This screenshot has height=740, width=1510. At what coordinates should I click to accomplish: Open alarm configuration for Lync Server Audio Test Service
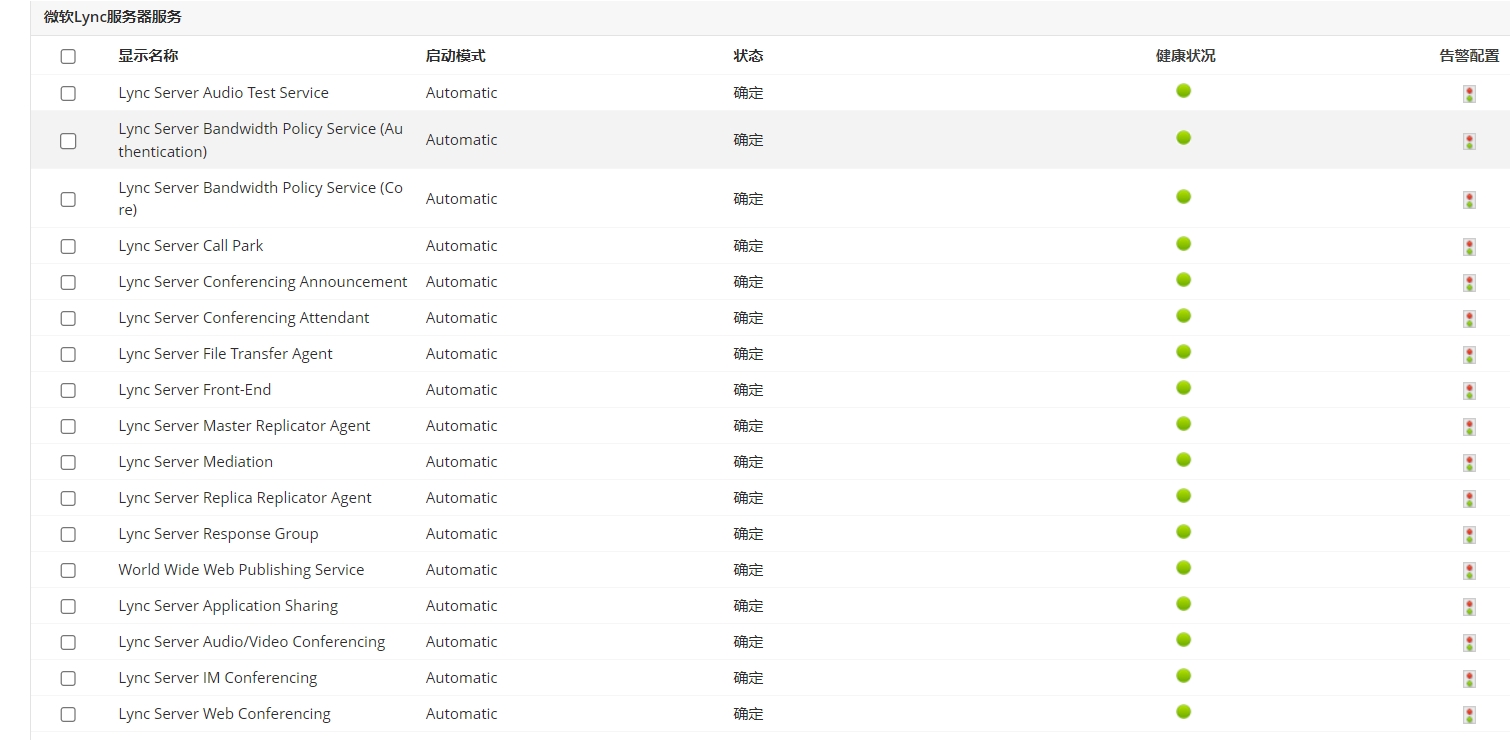pos(1469,94)
